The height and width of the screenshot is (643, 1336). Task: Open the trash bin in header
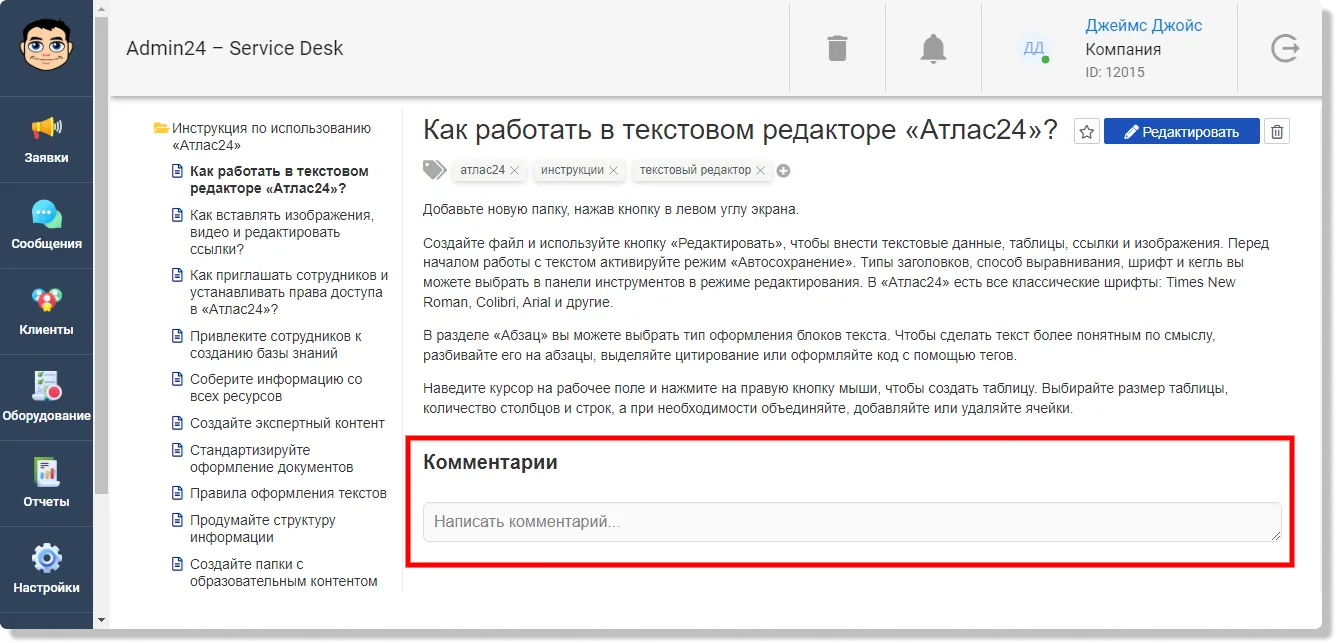(x=837, y=48)
